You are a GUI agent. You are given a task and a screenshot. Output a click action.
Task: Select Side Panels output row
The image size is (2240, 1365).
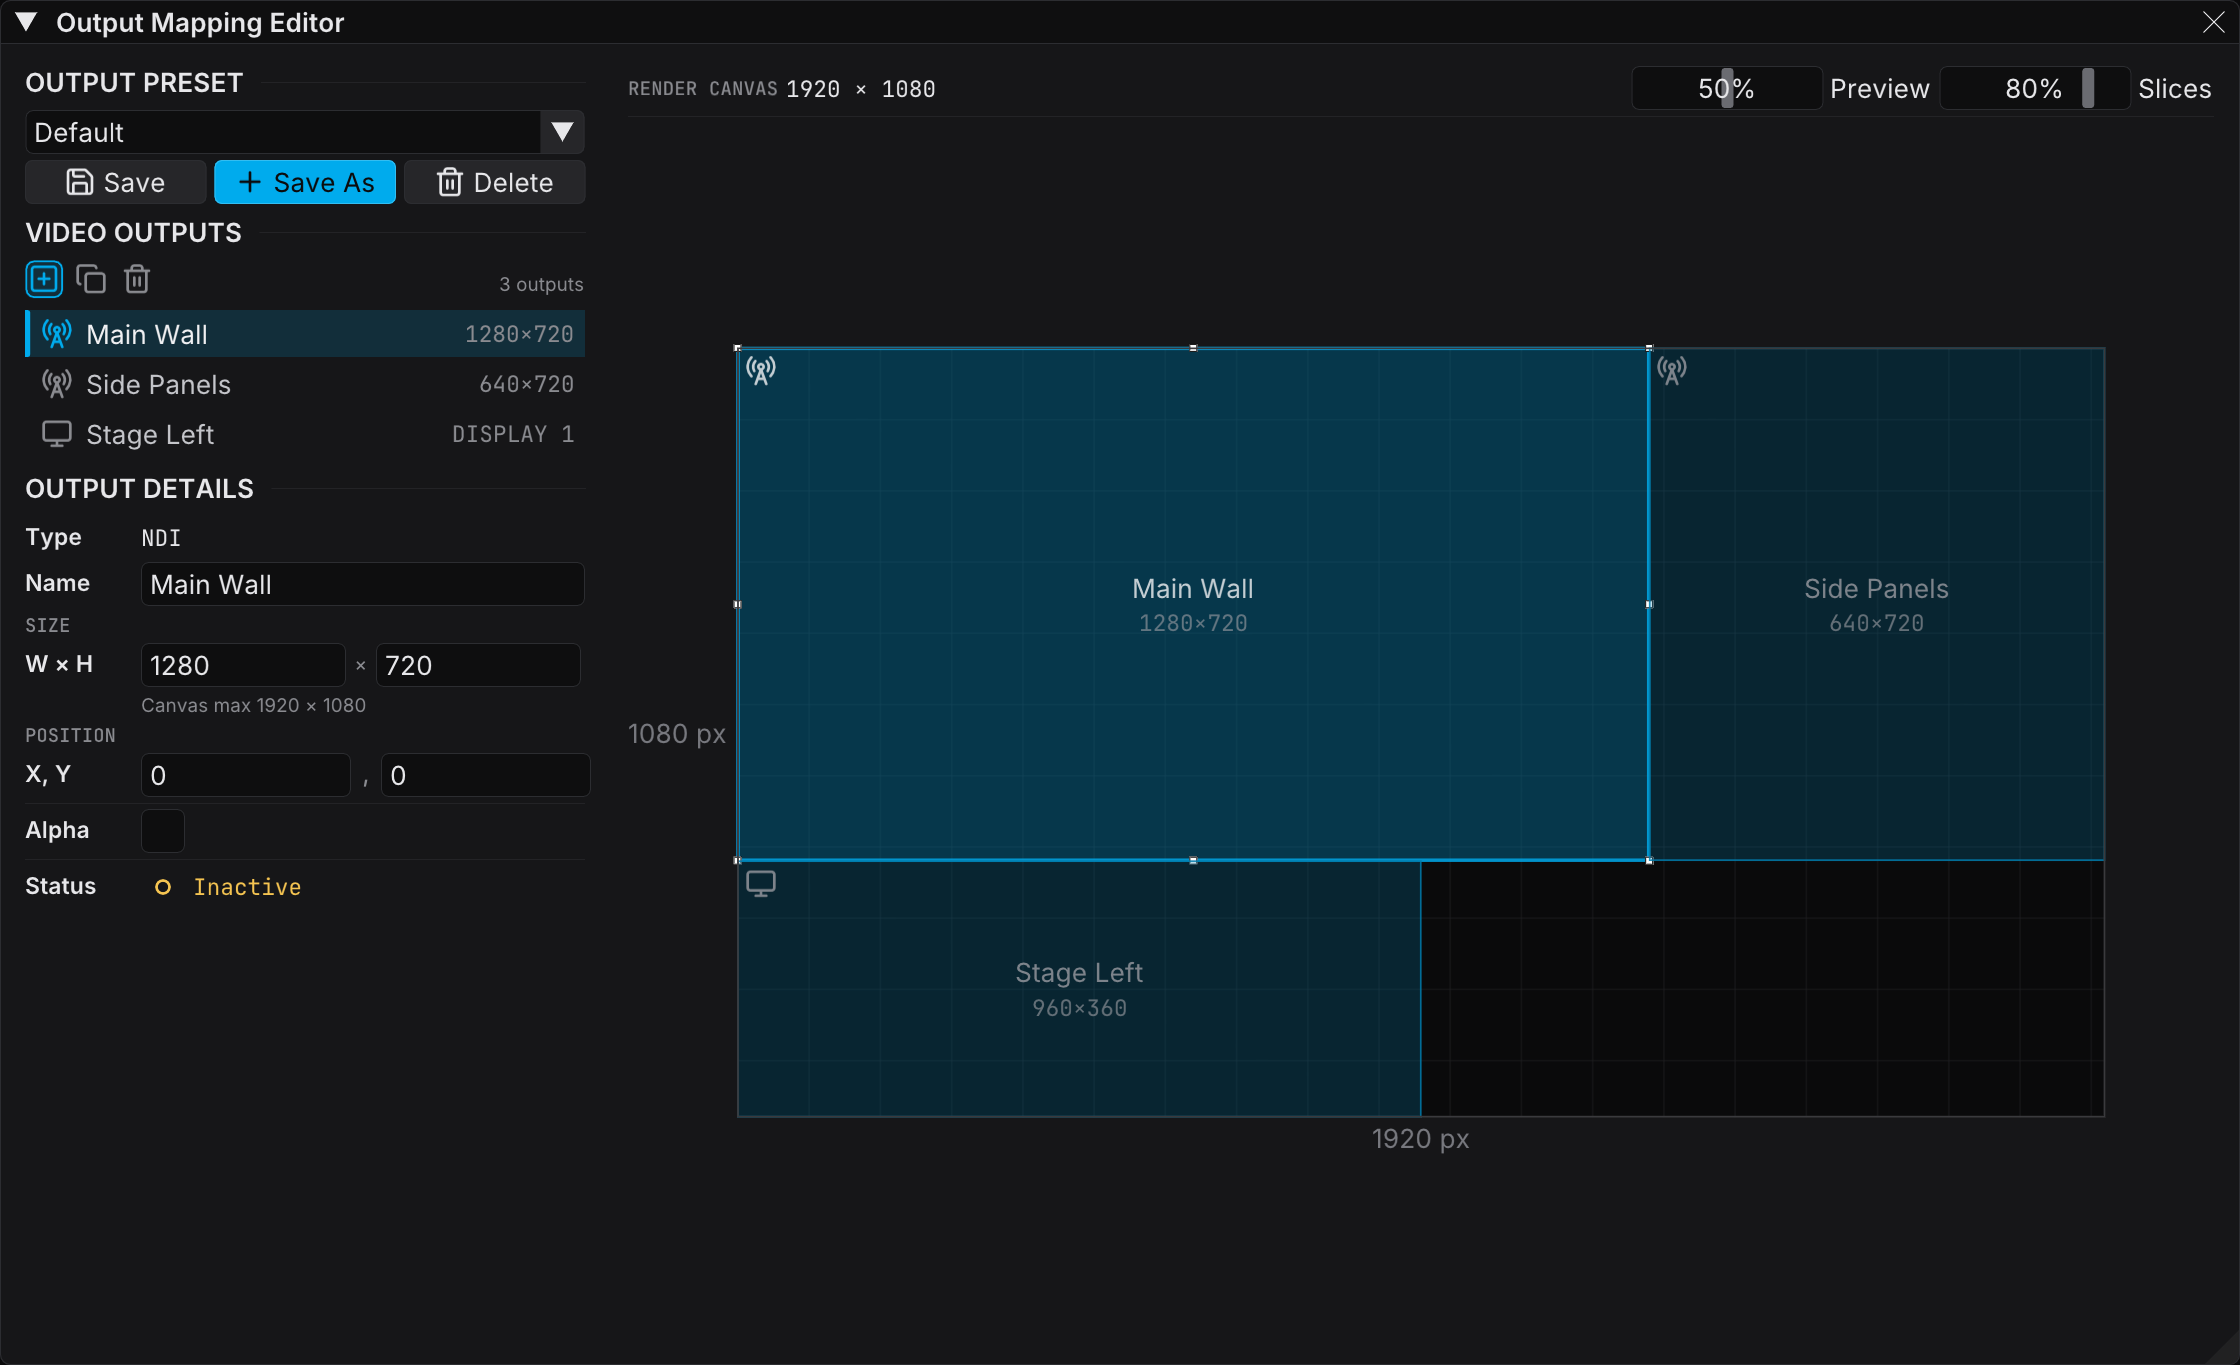coord(305,384)
